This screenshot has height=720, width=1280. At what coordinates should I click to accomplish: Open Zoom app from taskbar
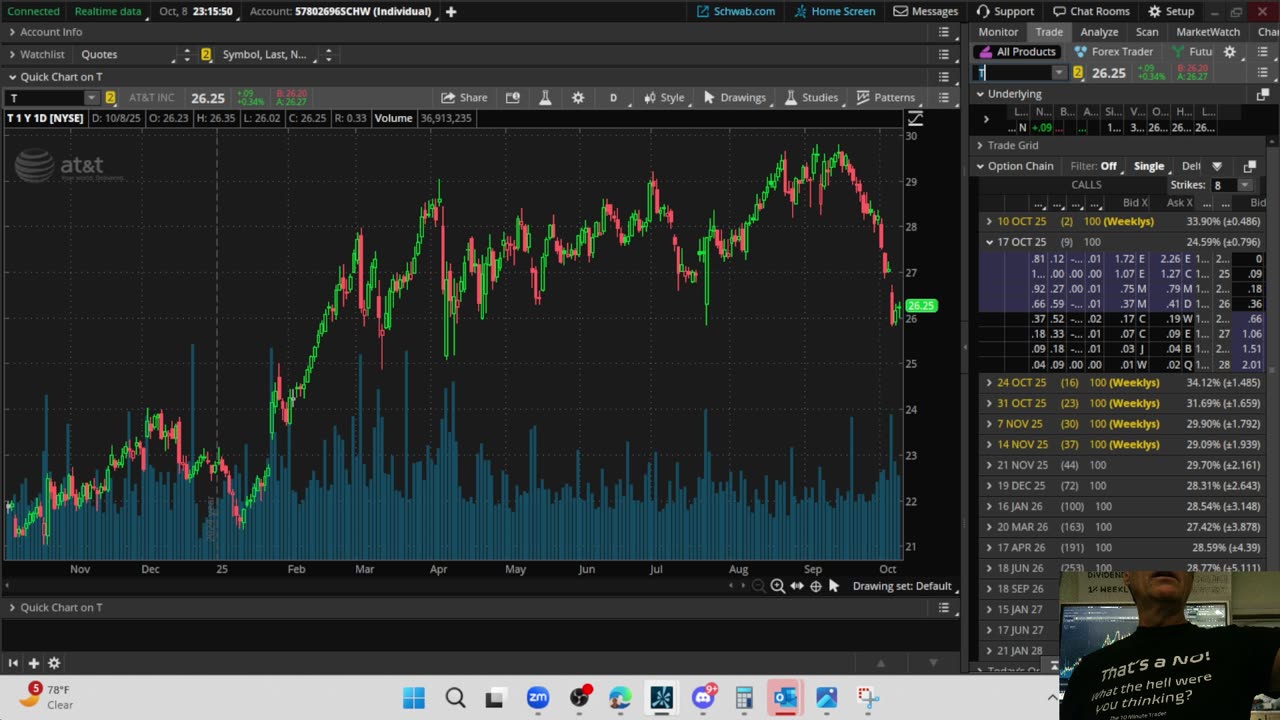(x=538, y=697)
